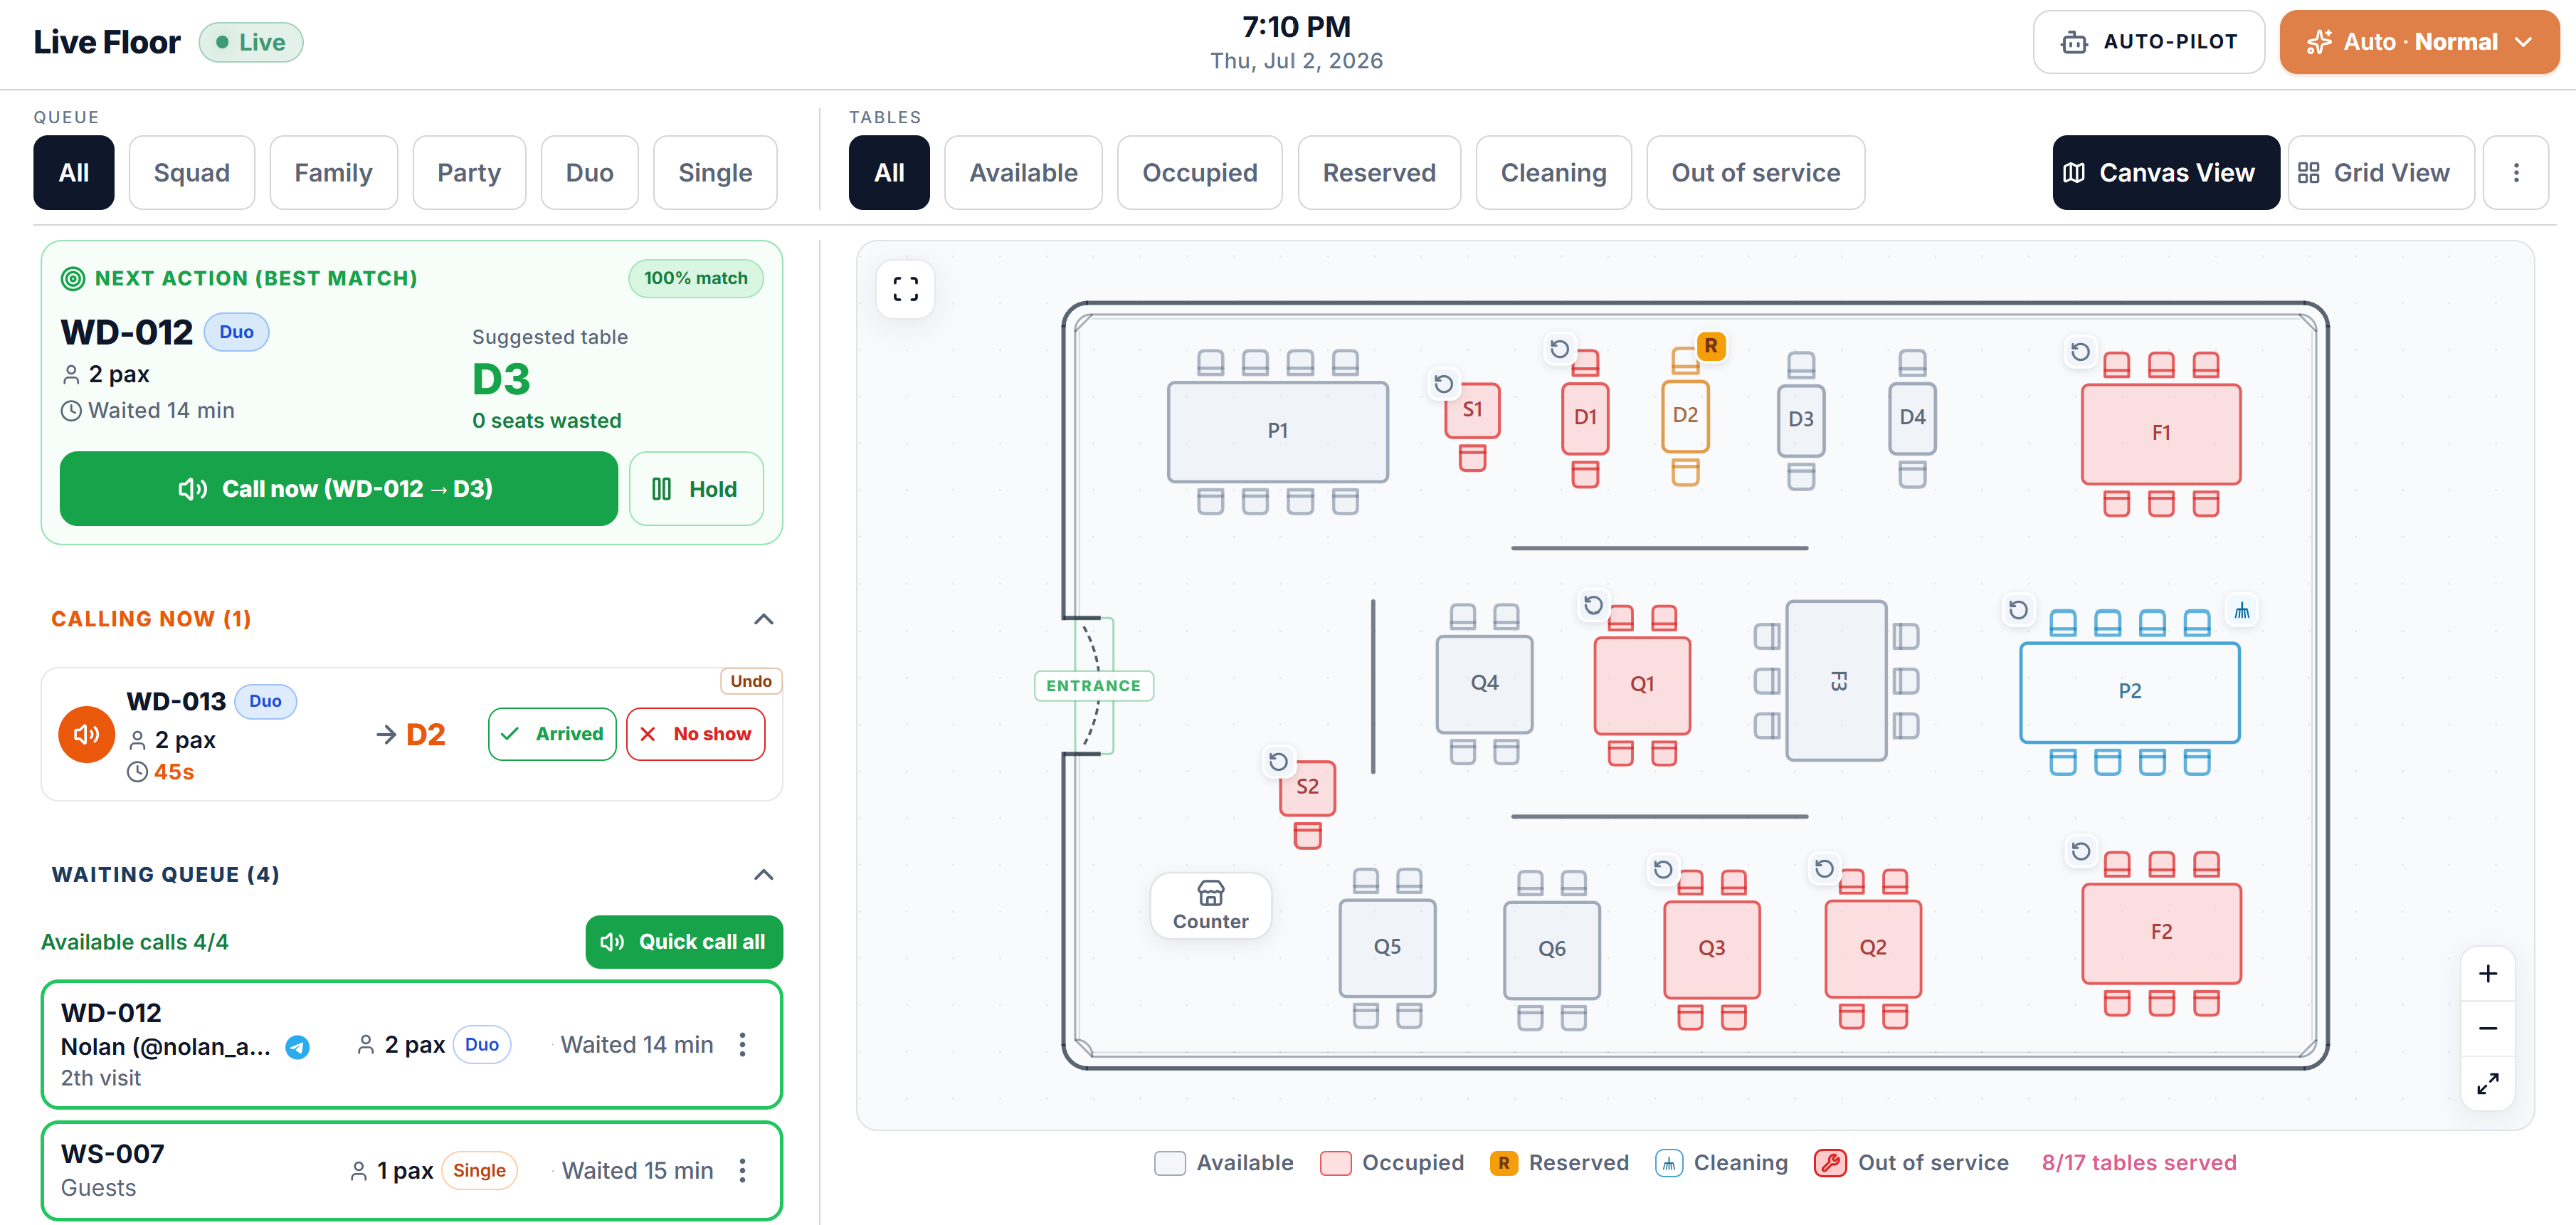The height and width of the screenshot is (1225, 2576).
Task: Mark WD-013 as Arrived
Action: point(552,735)
